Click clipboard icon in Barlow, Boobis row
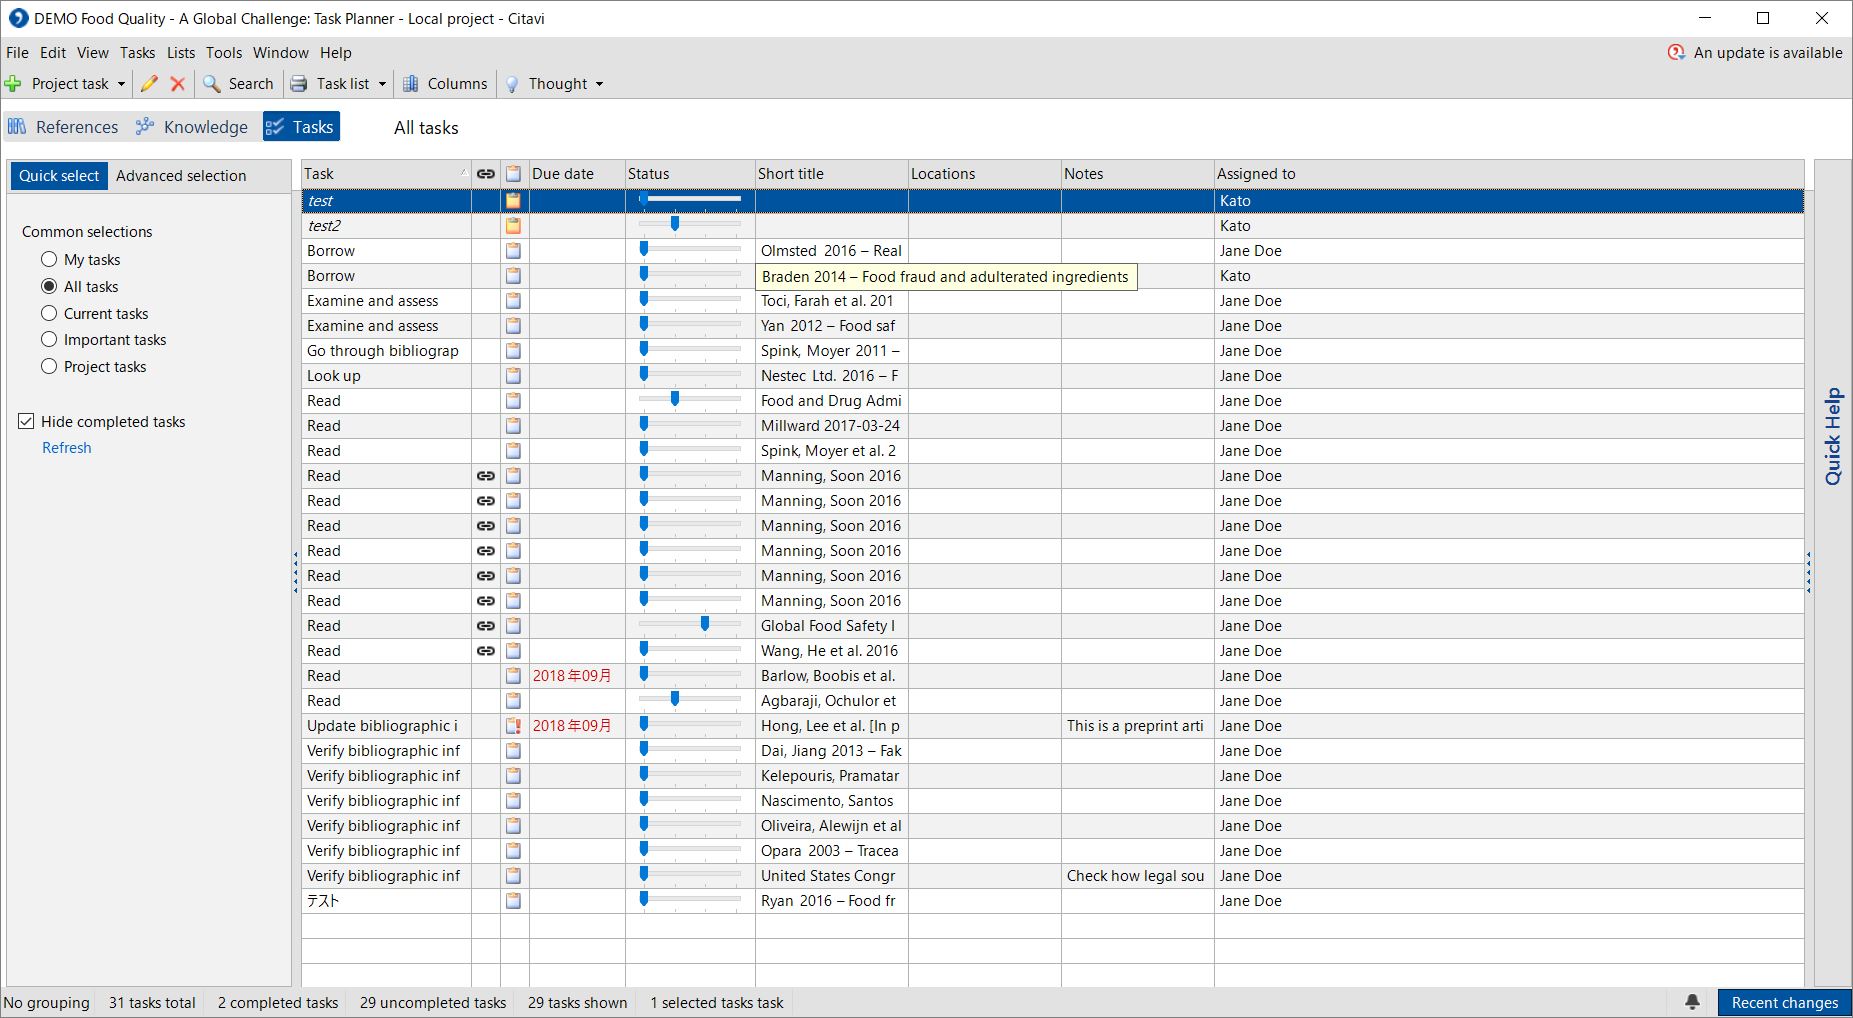Image resolution: width=1853 pixels, height=1018 pixels. pos(514,676)
